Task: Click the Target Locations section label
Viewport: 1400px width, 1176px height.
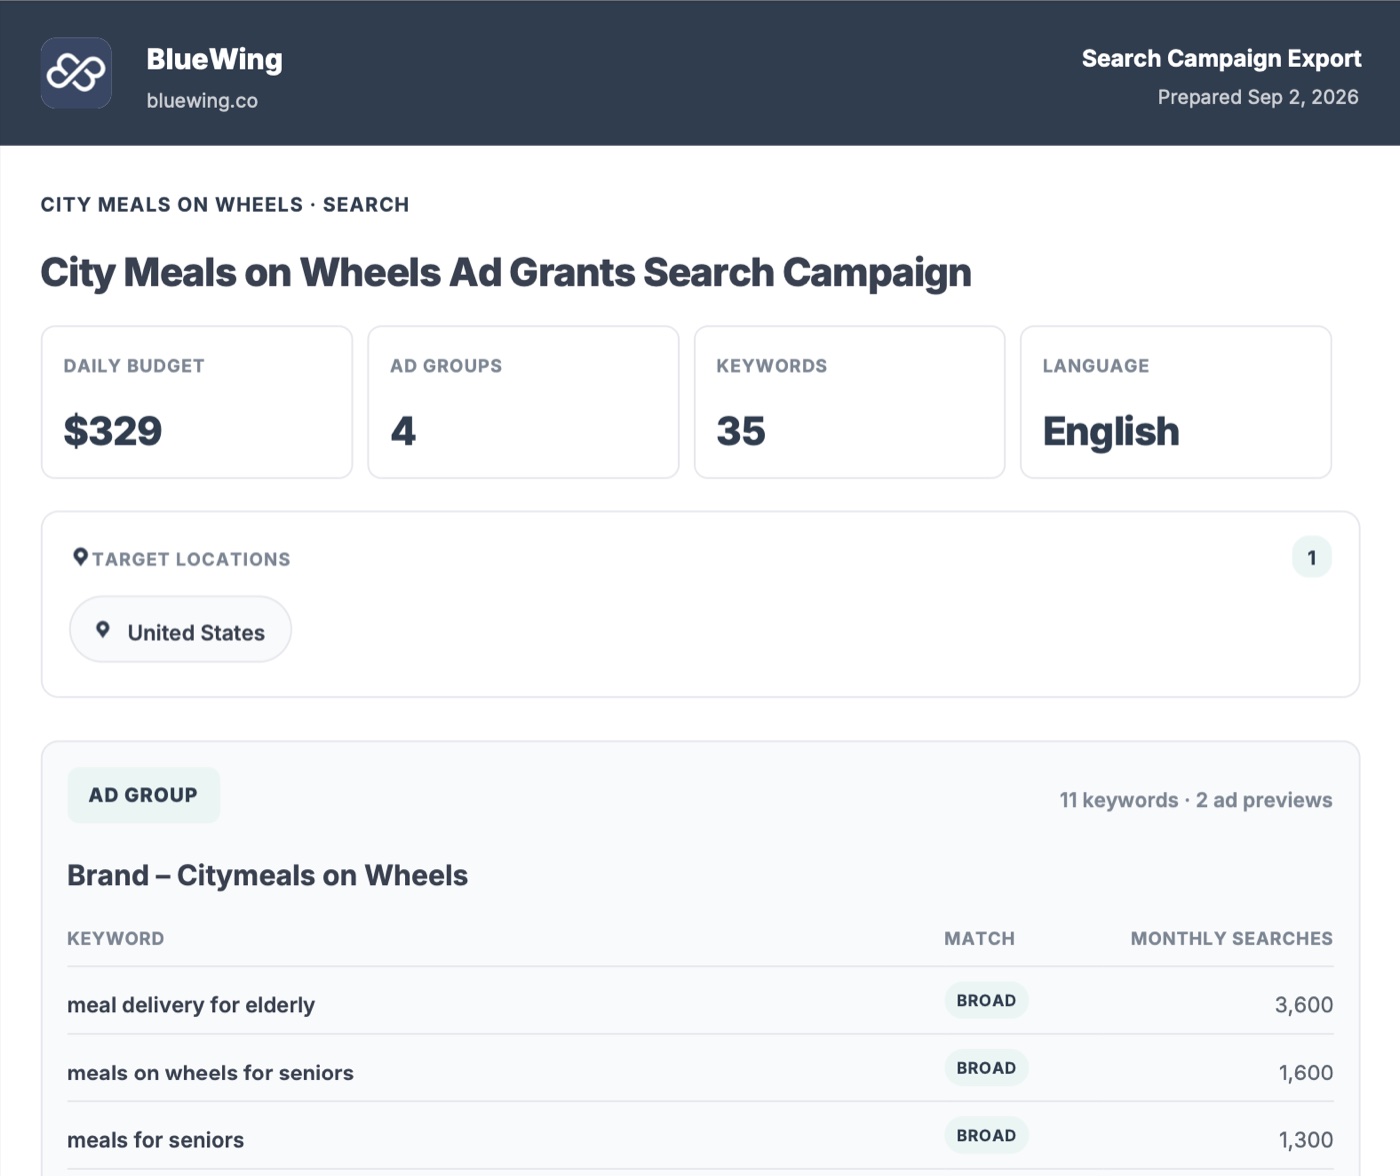Action: 191,559
